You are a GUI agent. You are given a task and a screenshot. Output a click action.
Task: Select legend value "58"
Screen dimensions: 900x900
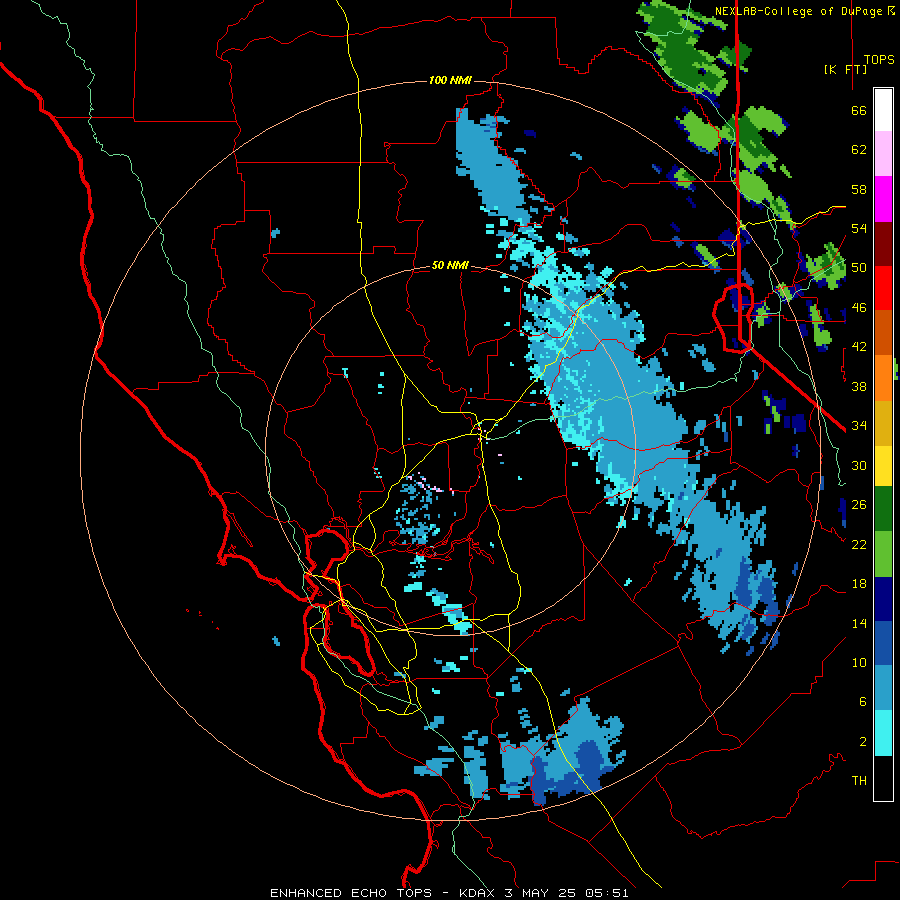[859, 189]
